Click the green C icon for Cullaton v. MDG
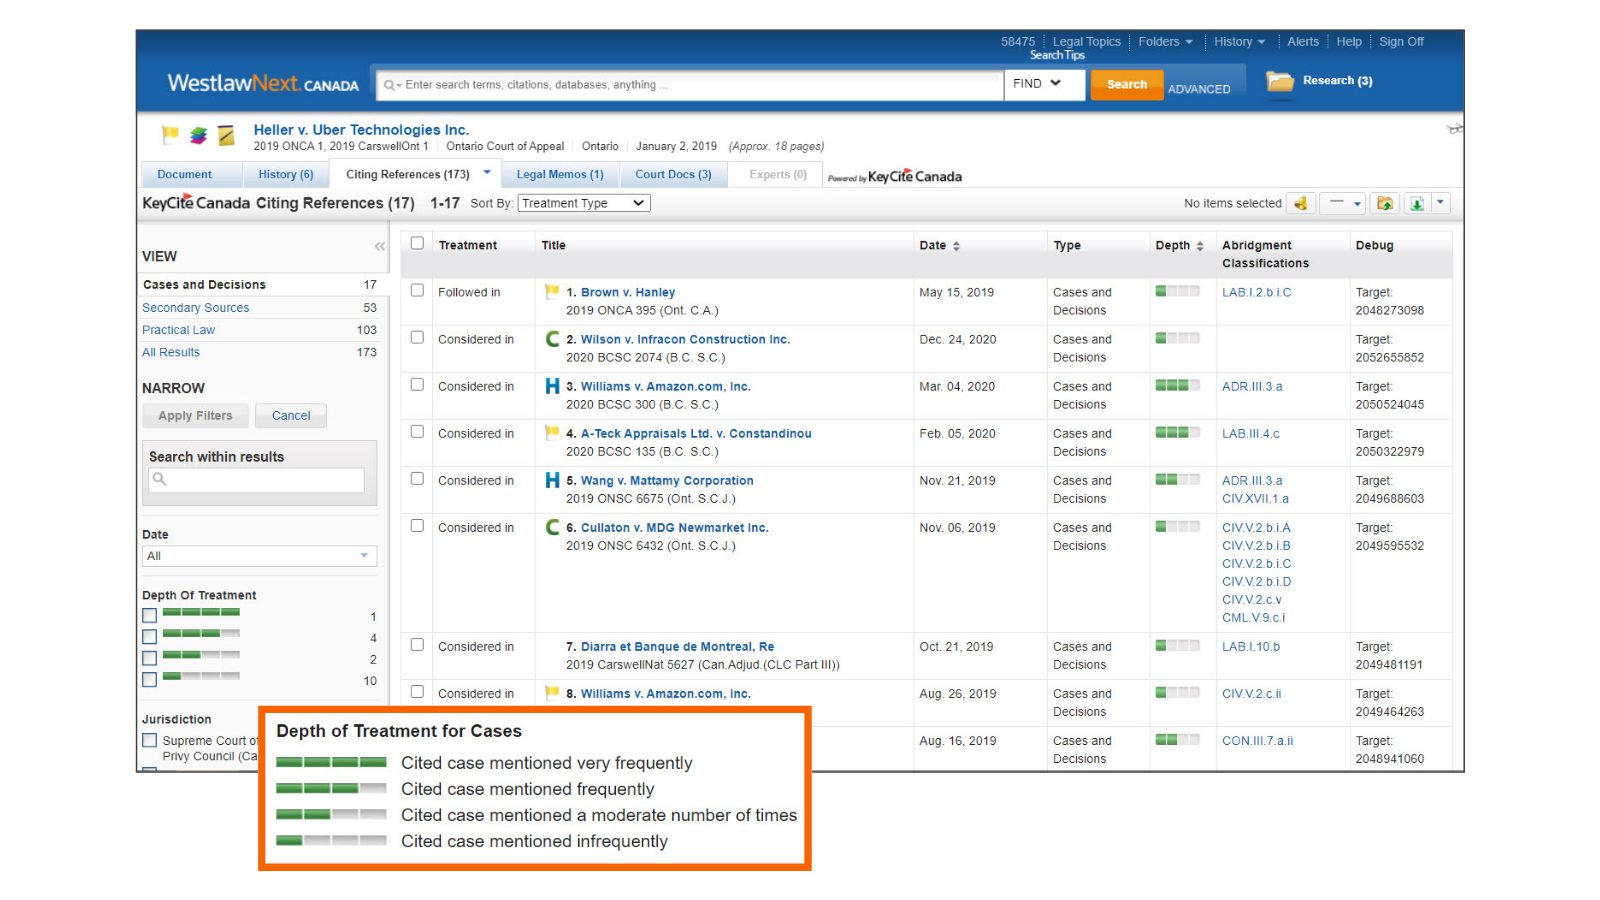 [552, 527]
